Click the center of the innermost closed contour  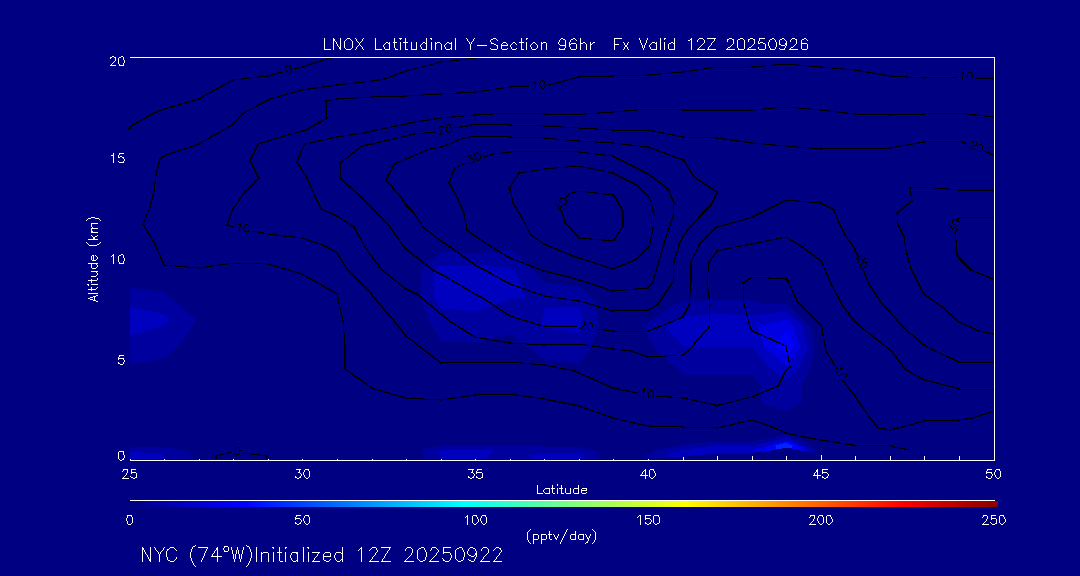point(590,216)
